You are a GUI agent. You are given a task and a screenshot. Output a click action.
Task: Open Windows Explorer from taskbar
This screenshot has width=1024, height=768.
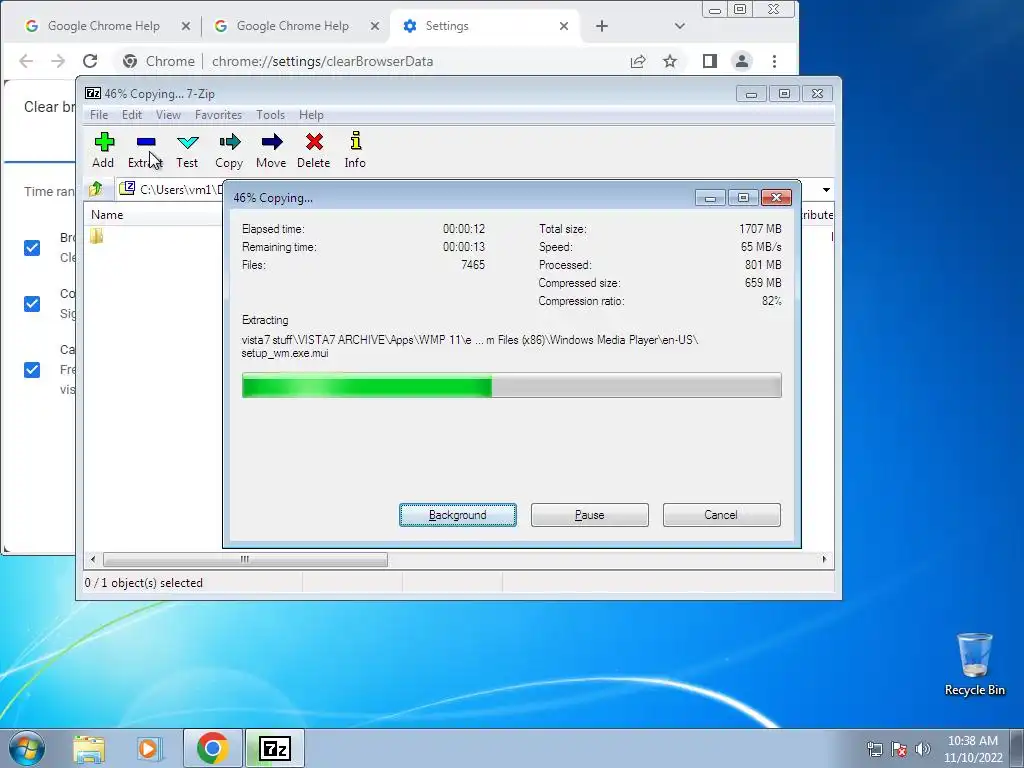[x=89, y=748]
